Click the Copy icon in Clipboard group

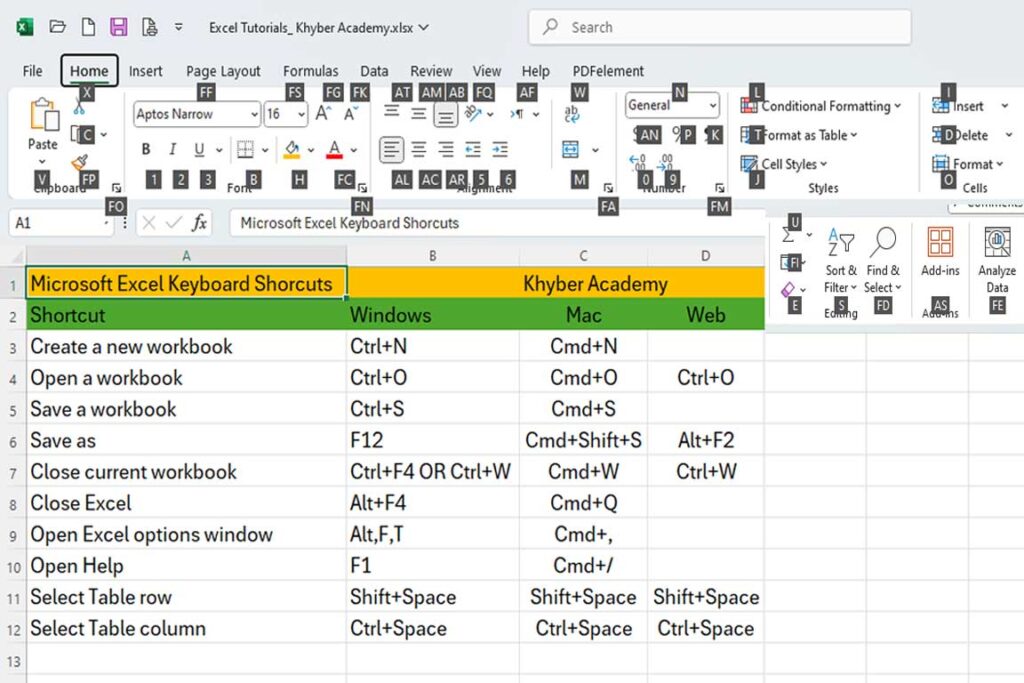78,135
